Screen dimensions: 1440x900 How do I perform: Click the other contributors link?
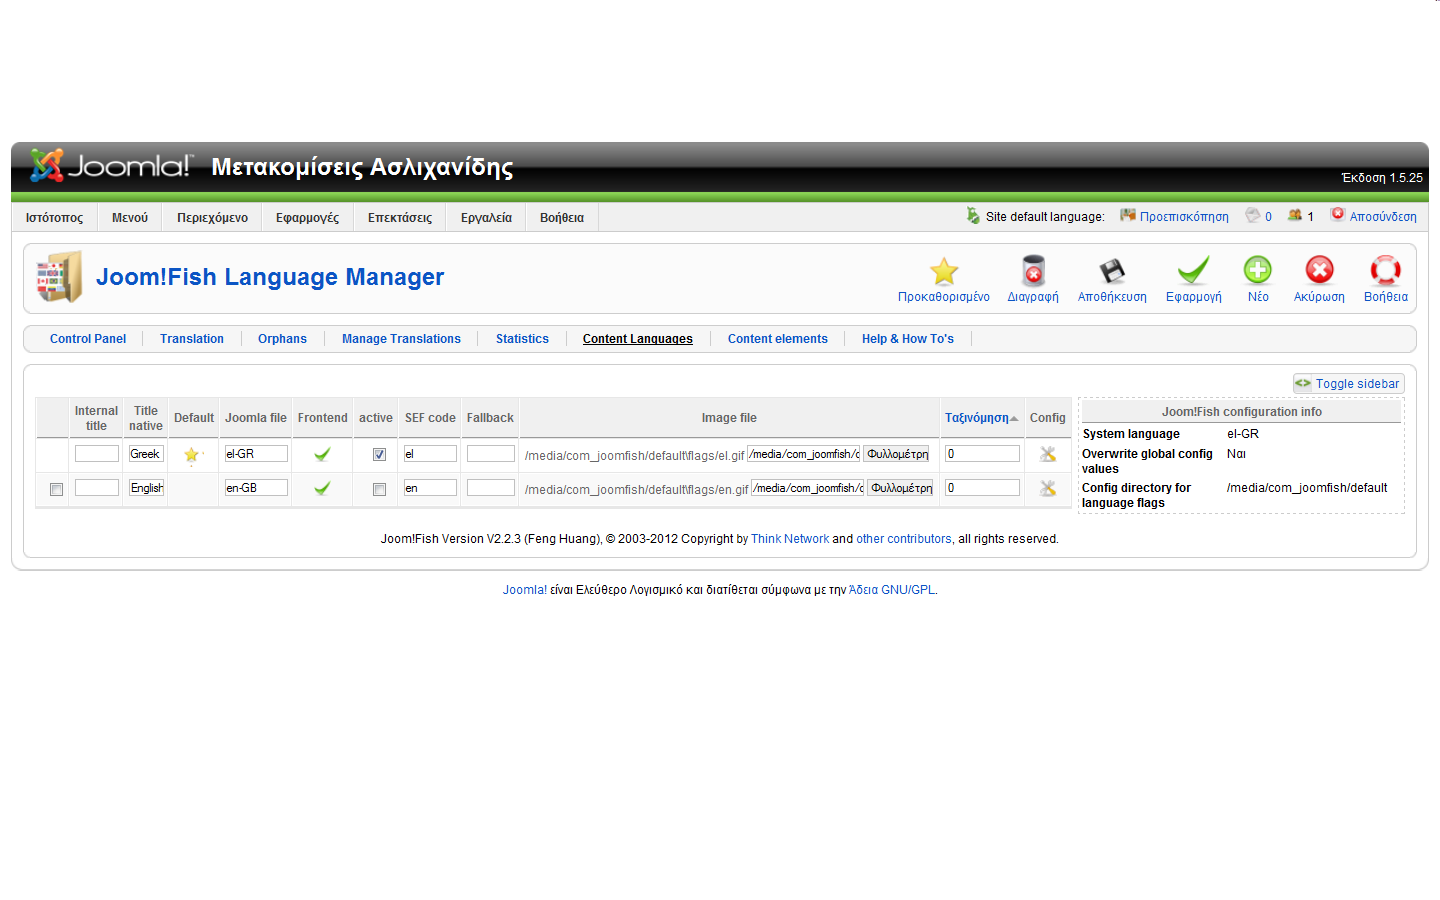point(904,539)
